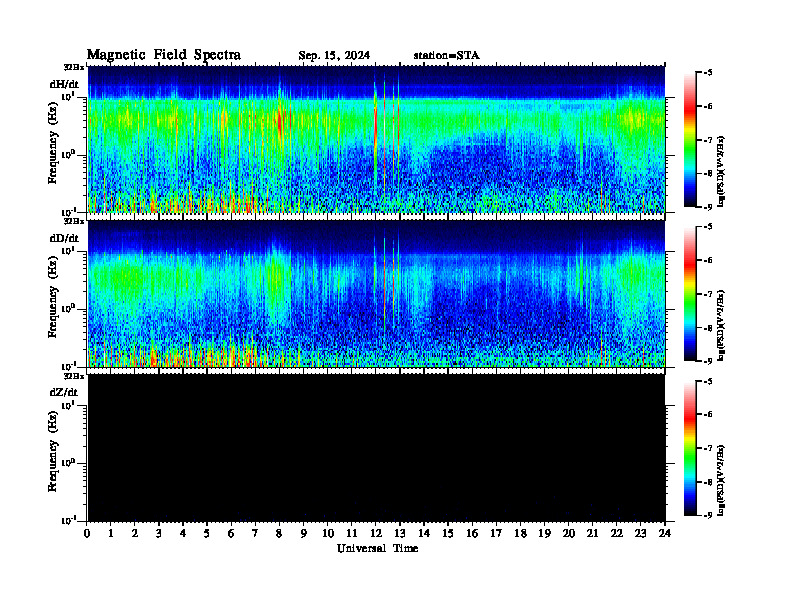Screen dimensions: 792x612
Task: Click the '4' hour tick label
Action: pos(183,534)
